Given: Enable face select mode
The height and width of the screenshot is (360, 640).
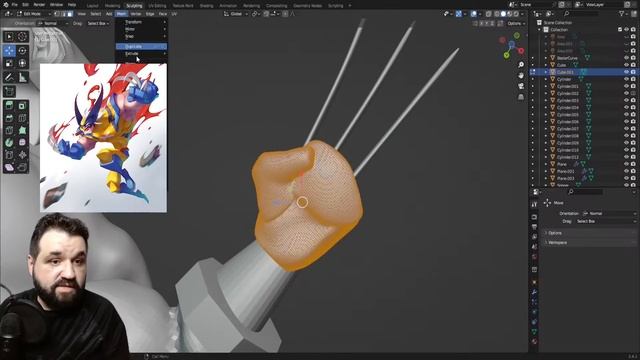Looking at the screenshot, I should click(70, 14).
